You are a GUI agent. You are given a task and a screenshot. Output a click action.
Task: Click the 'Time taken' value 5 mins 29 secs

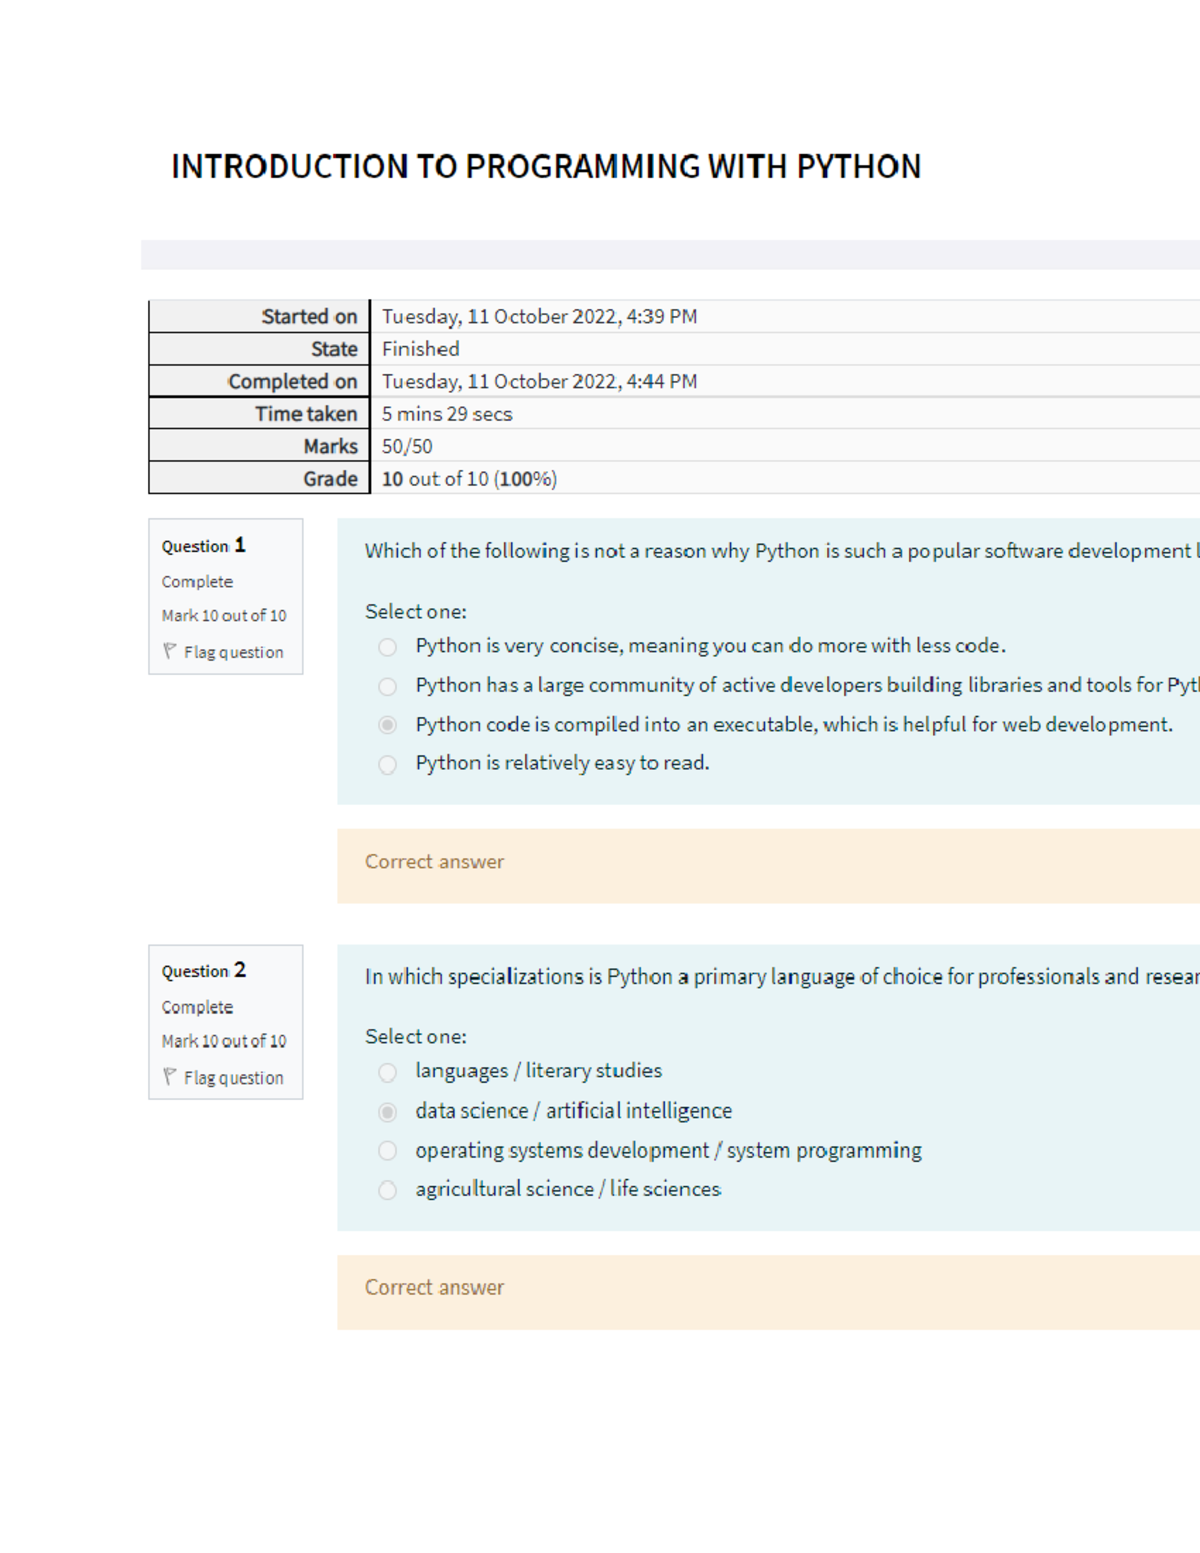coord(447,414)
